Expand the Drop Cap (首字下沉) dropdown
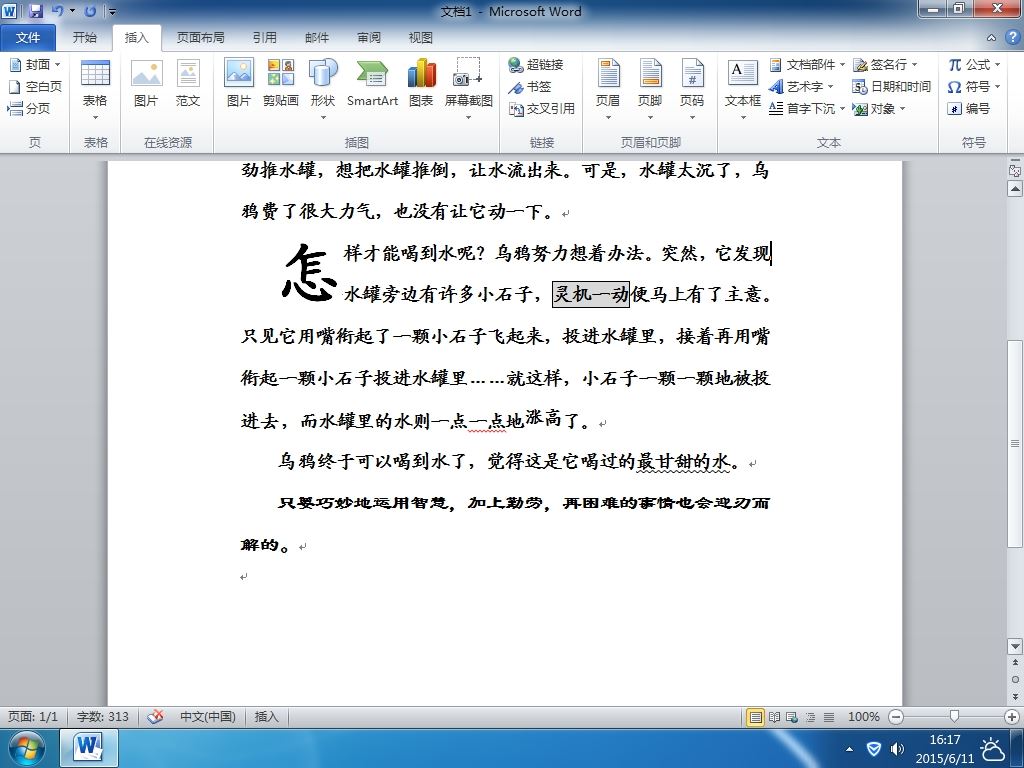This screenshot has height=768, width=1024. [x=842, y=108]
